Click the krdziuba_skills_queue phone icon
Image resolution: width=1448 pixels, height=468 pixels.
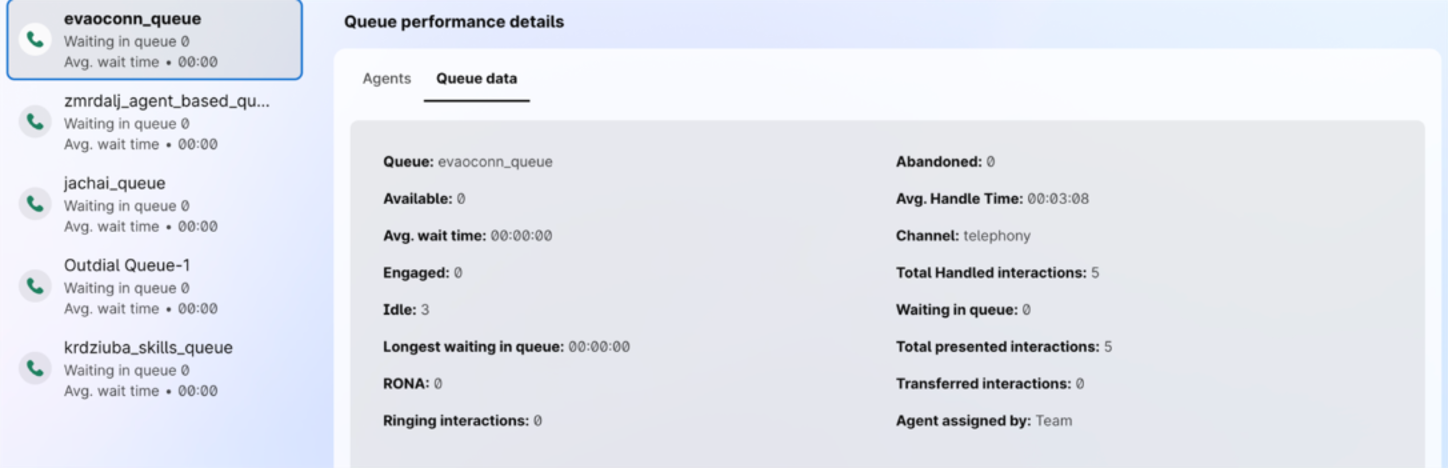(36, 368)
